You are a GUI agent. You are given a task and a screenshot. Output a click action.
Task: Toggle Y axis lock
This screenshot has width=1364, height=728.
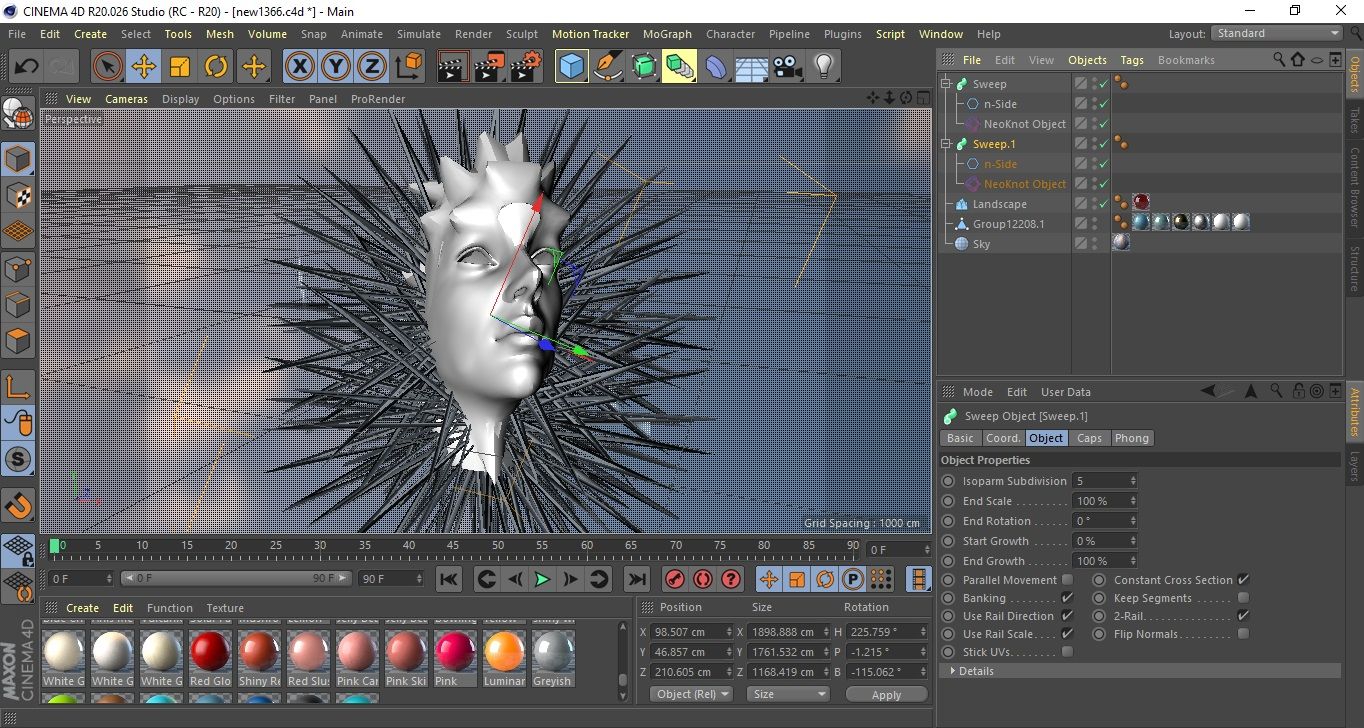click(335, 67)
